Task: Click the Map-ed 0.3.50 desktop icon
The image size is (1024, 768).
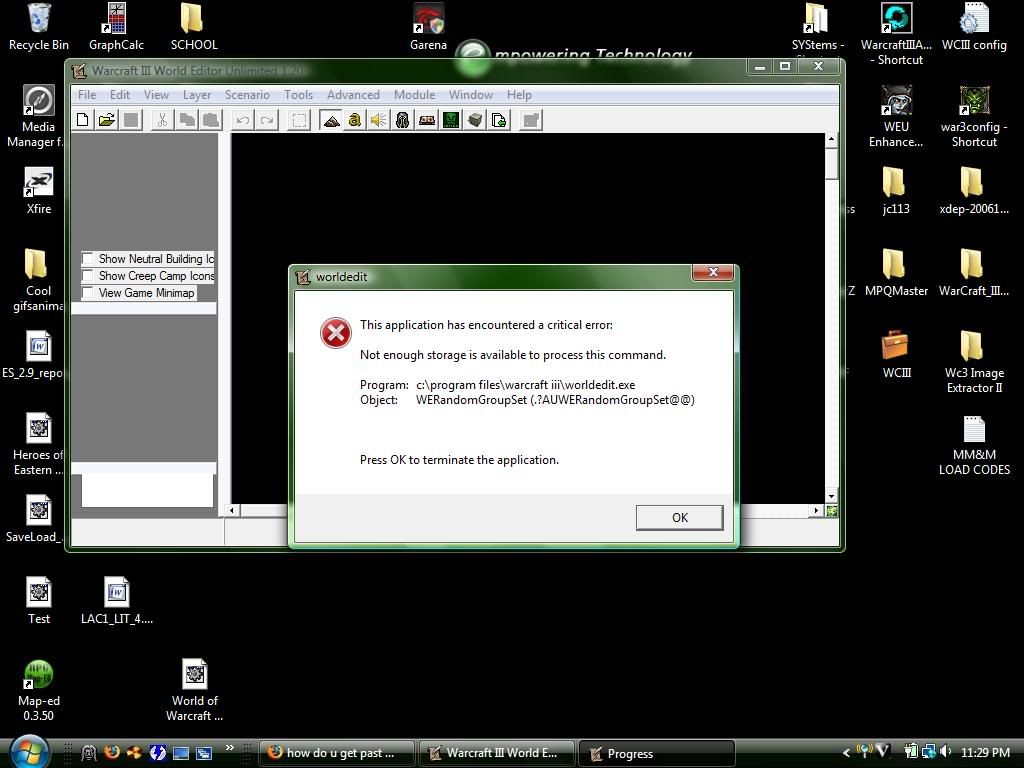Action: point(39,690)
